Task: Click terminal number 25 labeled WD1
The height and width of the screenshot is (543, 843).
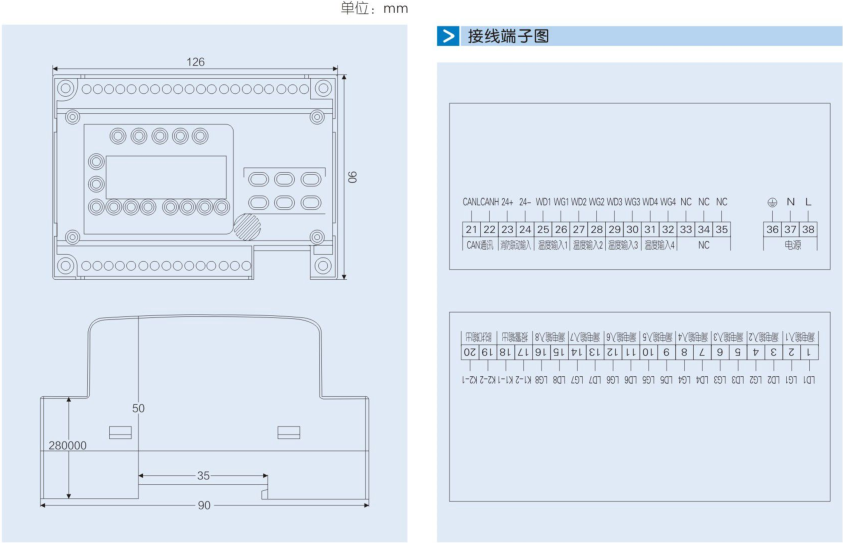Action: [543, 229]
